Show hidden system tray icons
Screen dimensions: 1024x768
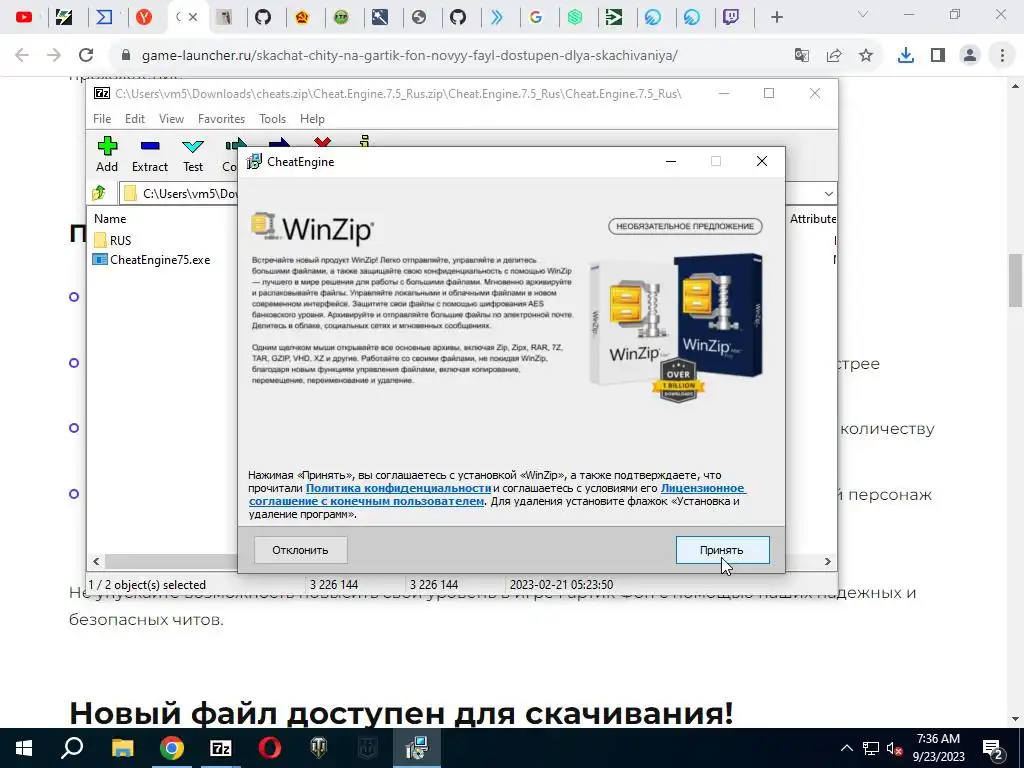[846, 748]
